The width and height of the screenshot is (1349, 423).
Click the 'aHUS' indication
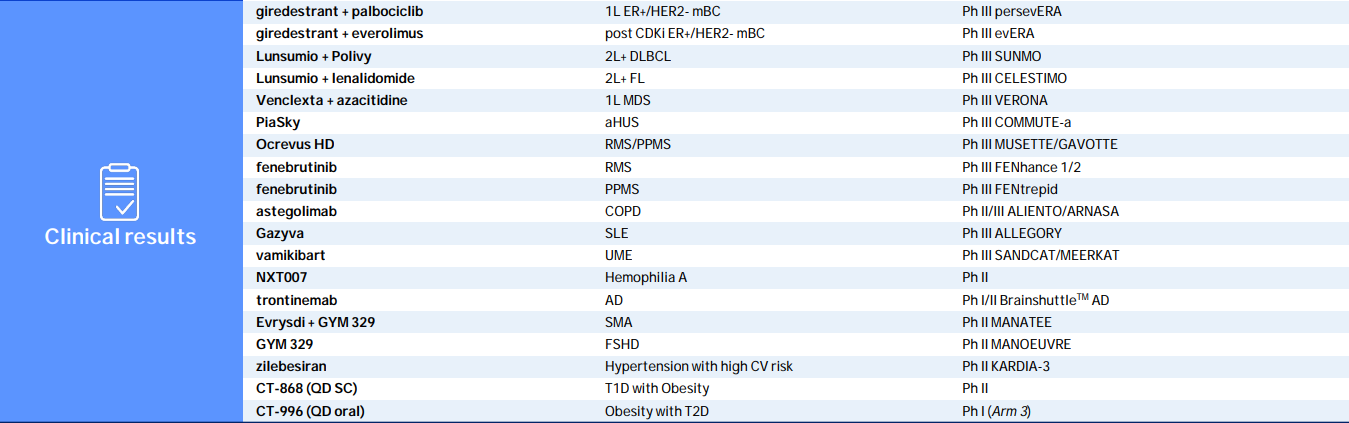pyautogui.click(x=621, y=122)
